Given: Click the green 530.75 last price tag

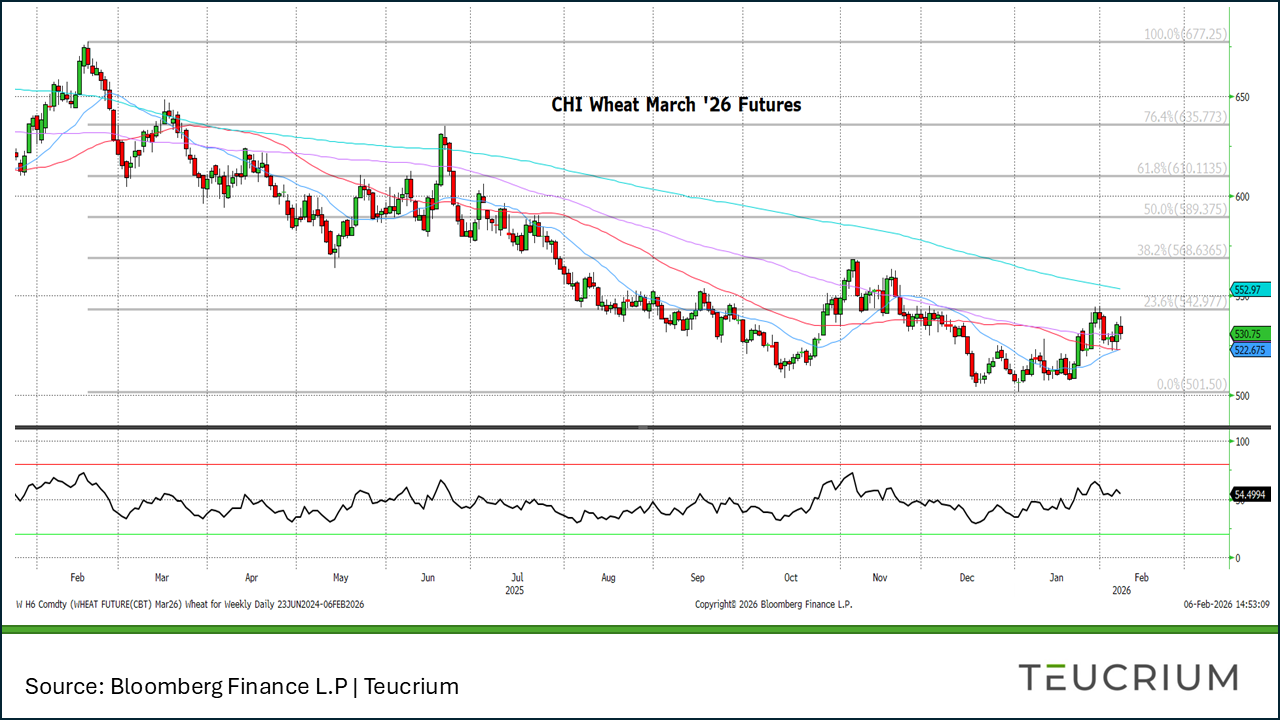Looking at the screenshot, I should 1251,333.
